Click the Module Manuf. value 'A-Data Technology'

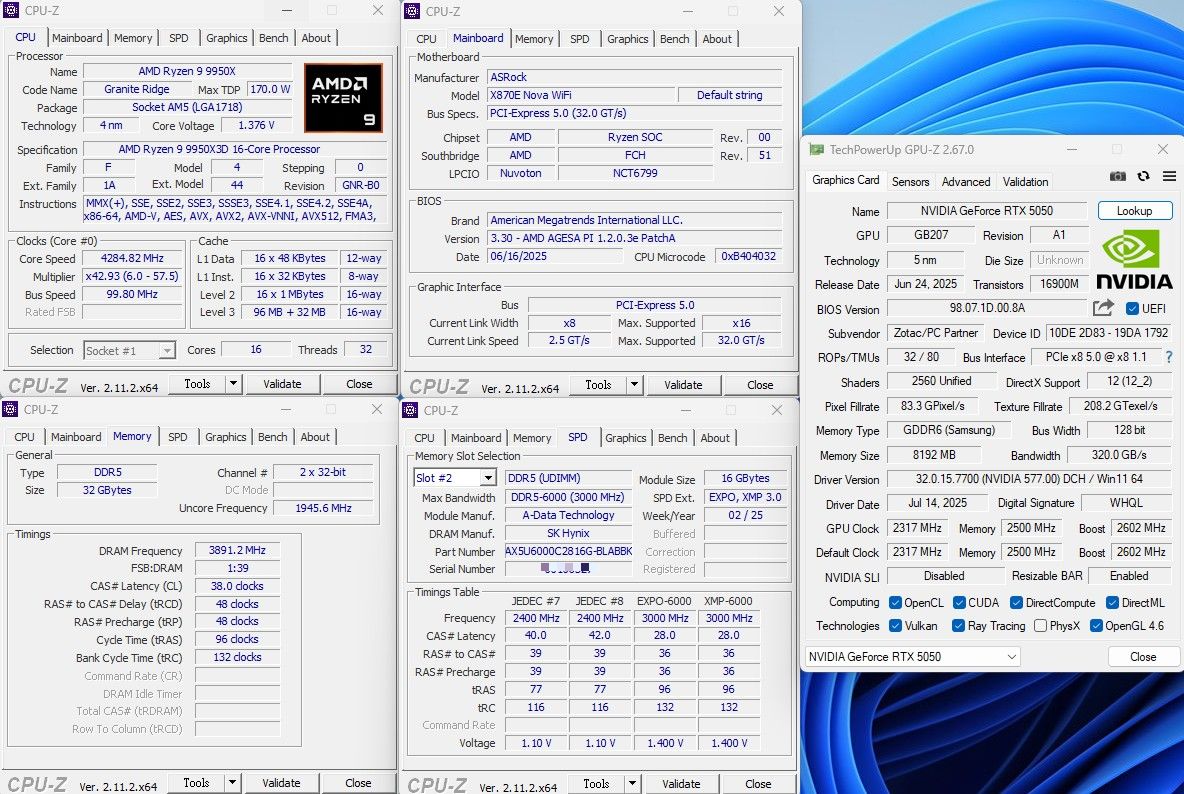pos(569,515)
